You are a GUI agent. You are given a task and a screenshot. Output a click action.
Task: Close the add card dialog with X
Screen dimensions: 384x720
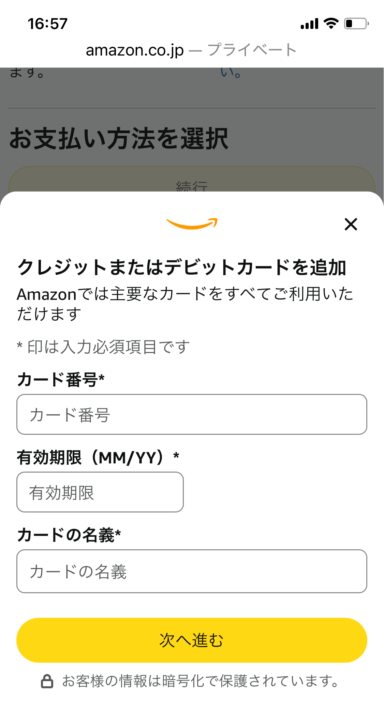click(350, 225)
